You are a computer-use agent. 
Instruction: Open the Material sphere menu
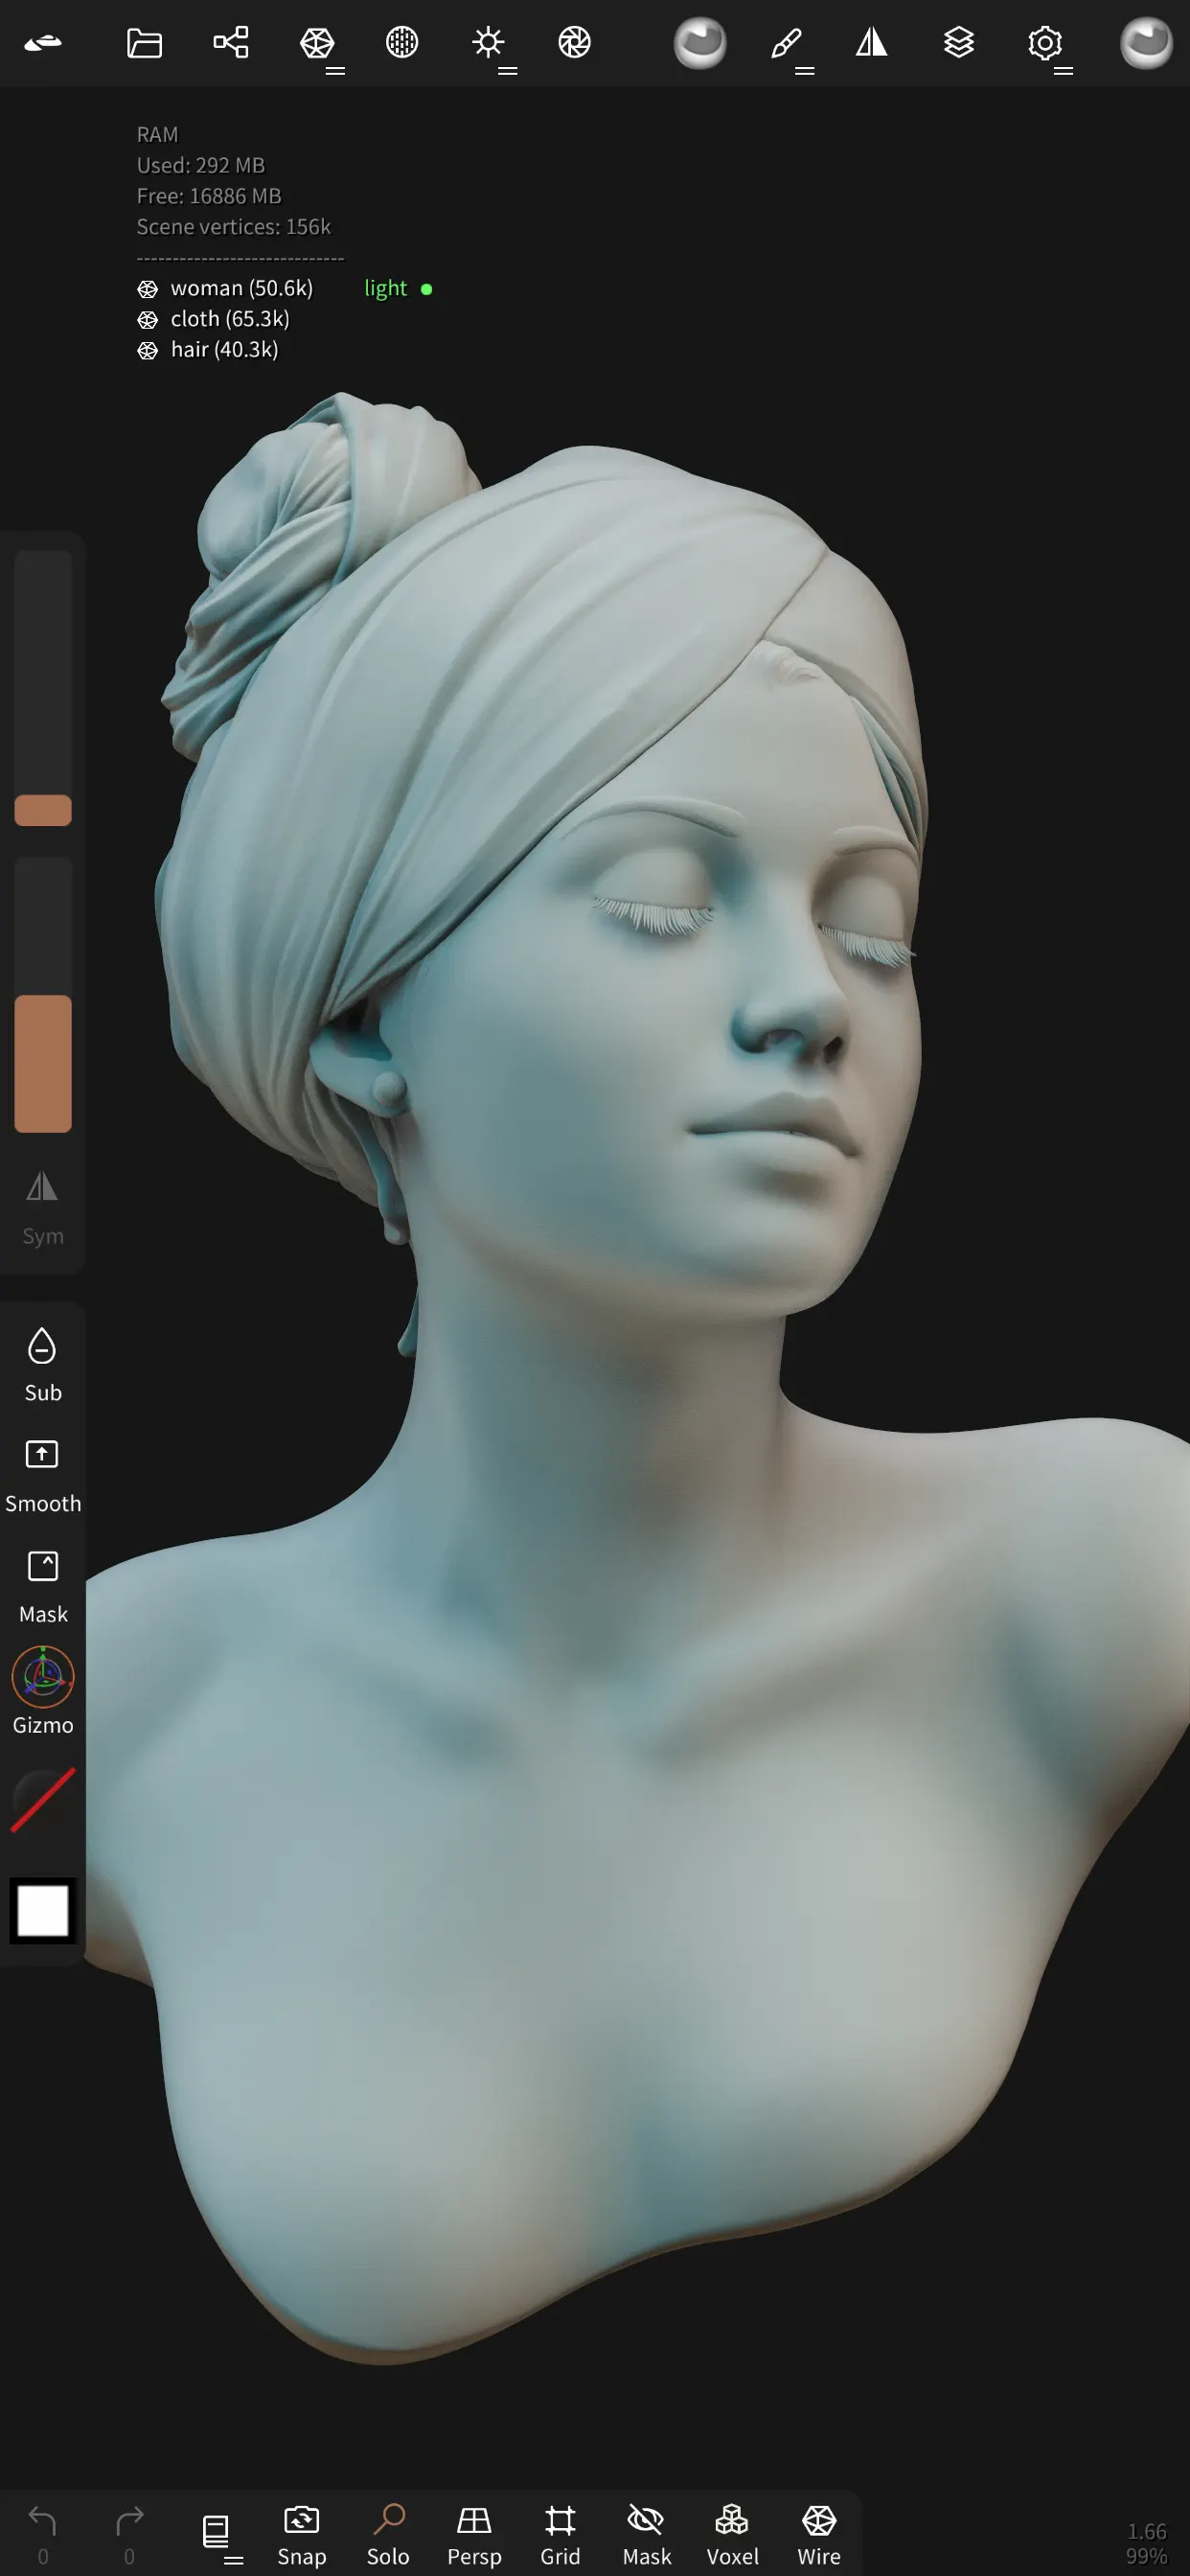[x=402, y=42]
